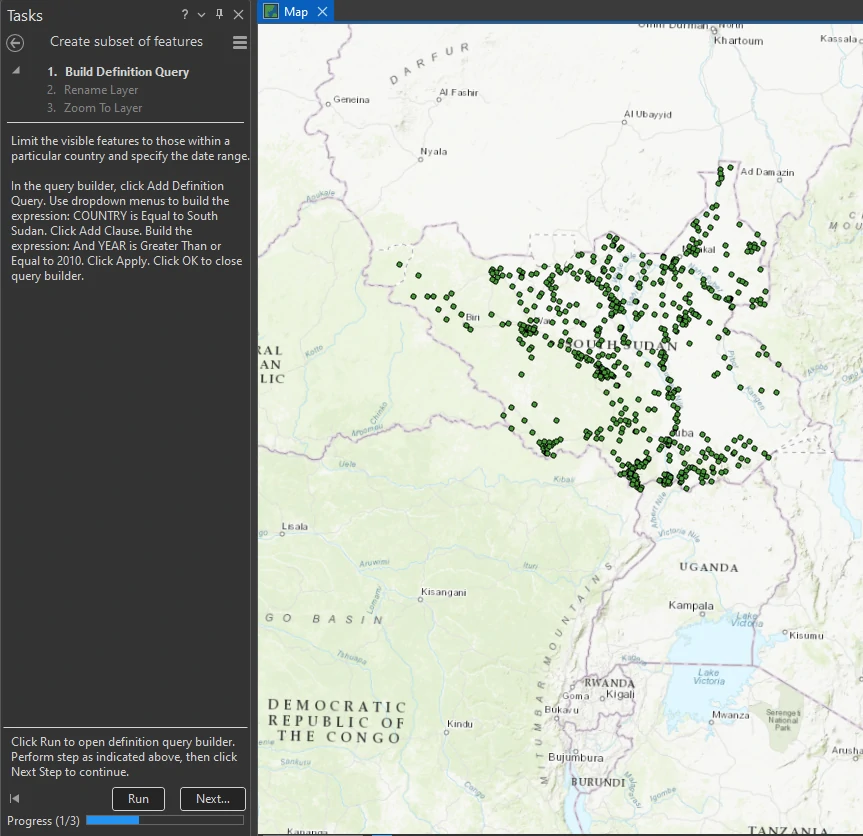Click the Nyala city label

434,151
